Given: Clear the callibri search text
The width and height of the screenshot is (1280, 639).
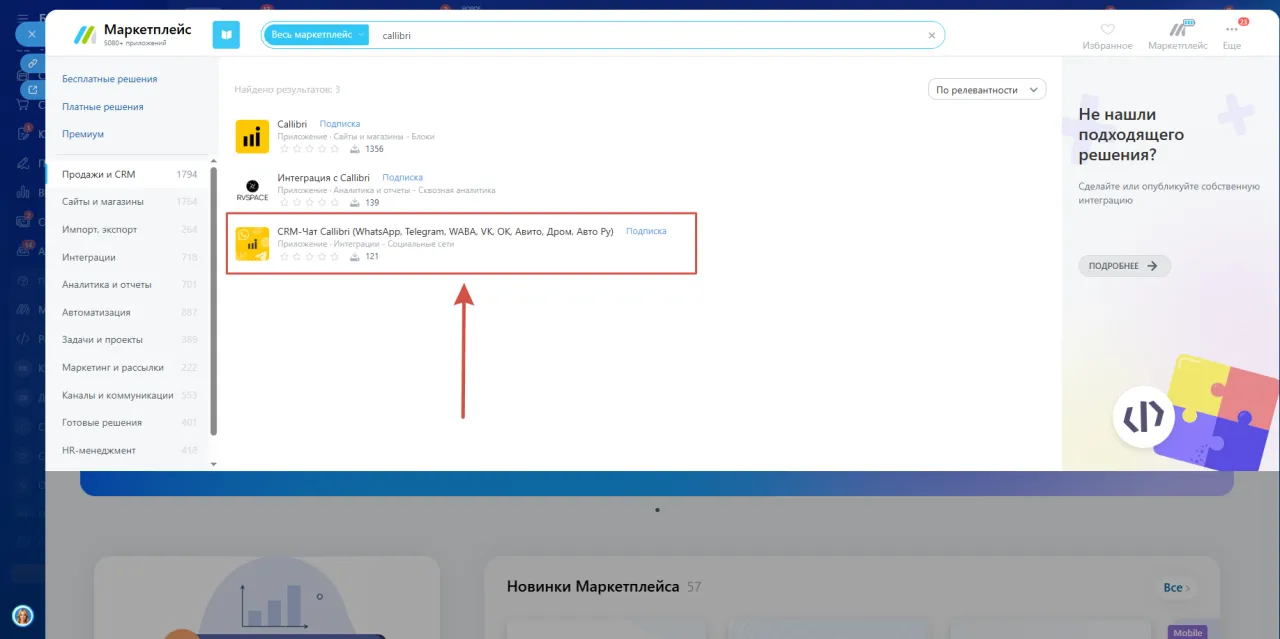Looking at the screenshot, I should coord(931,35).
